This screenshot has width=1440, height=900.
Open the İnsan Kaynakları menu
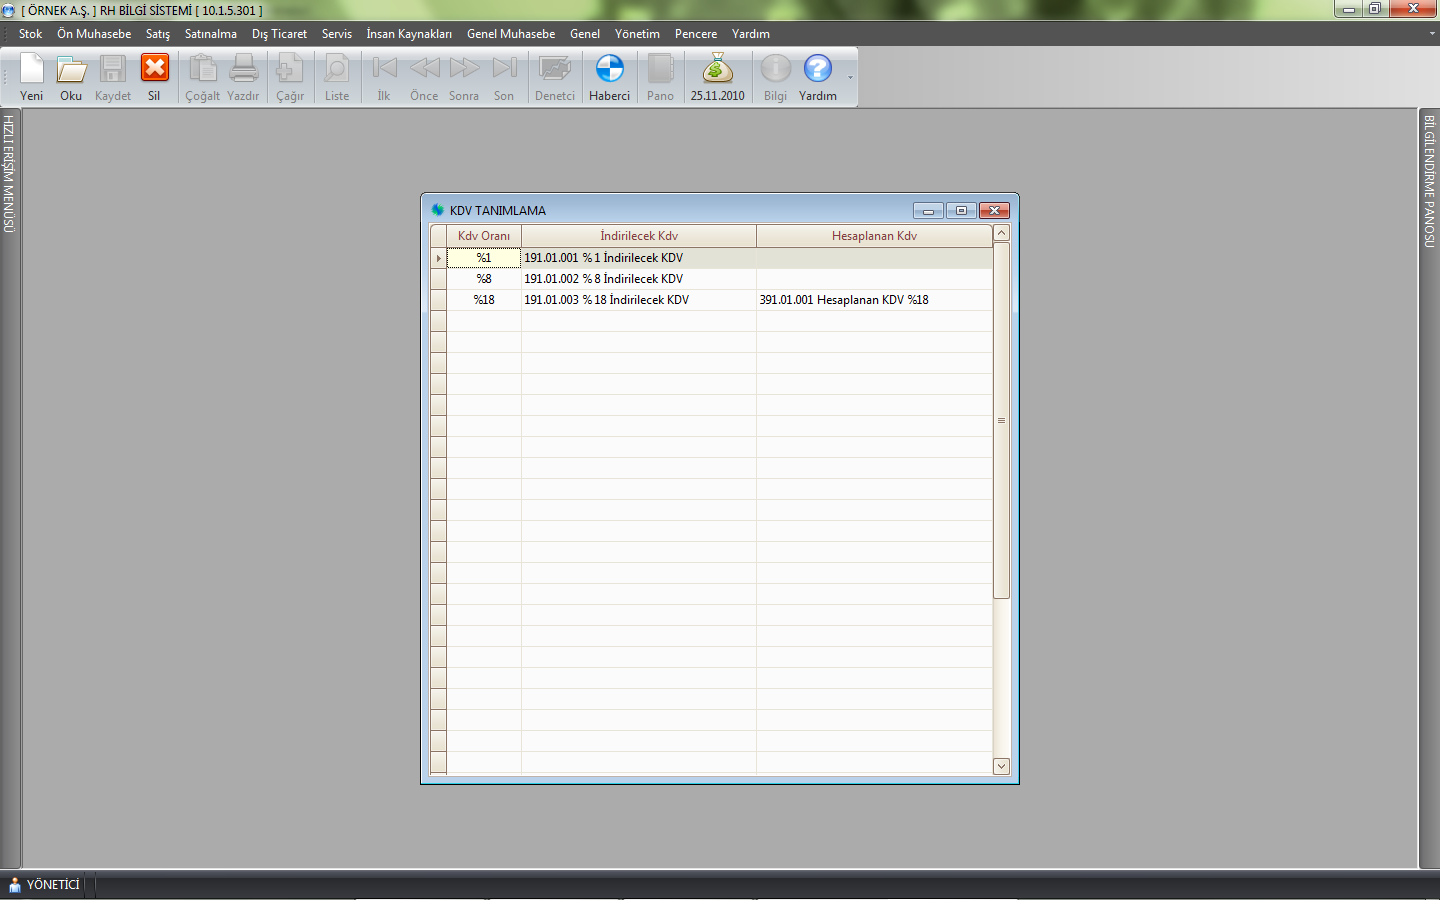click(409, 34)
